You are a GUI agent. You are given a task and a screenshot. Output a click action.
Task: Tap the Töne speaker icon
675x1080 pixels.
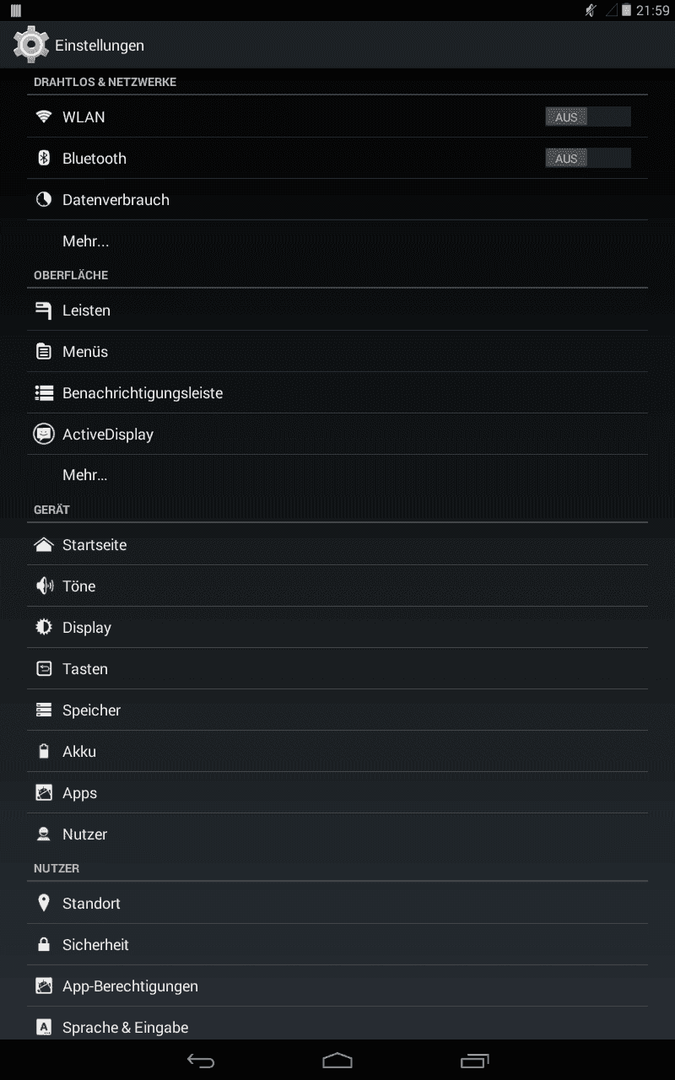(43, 585)
